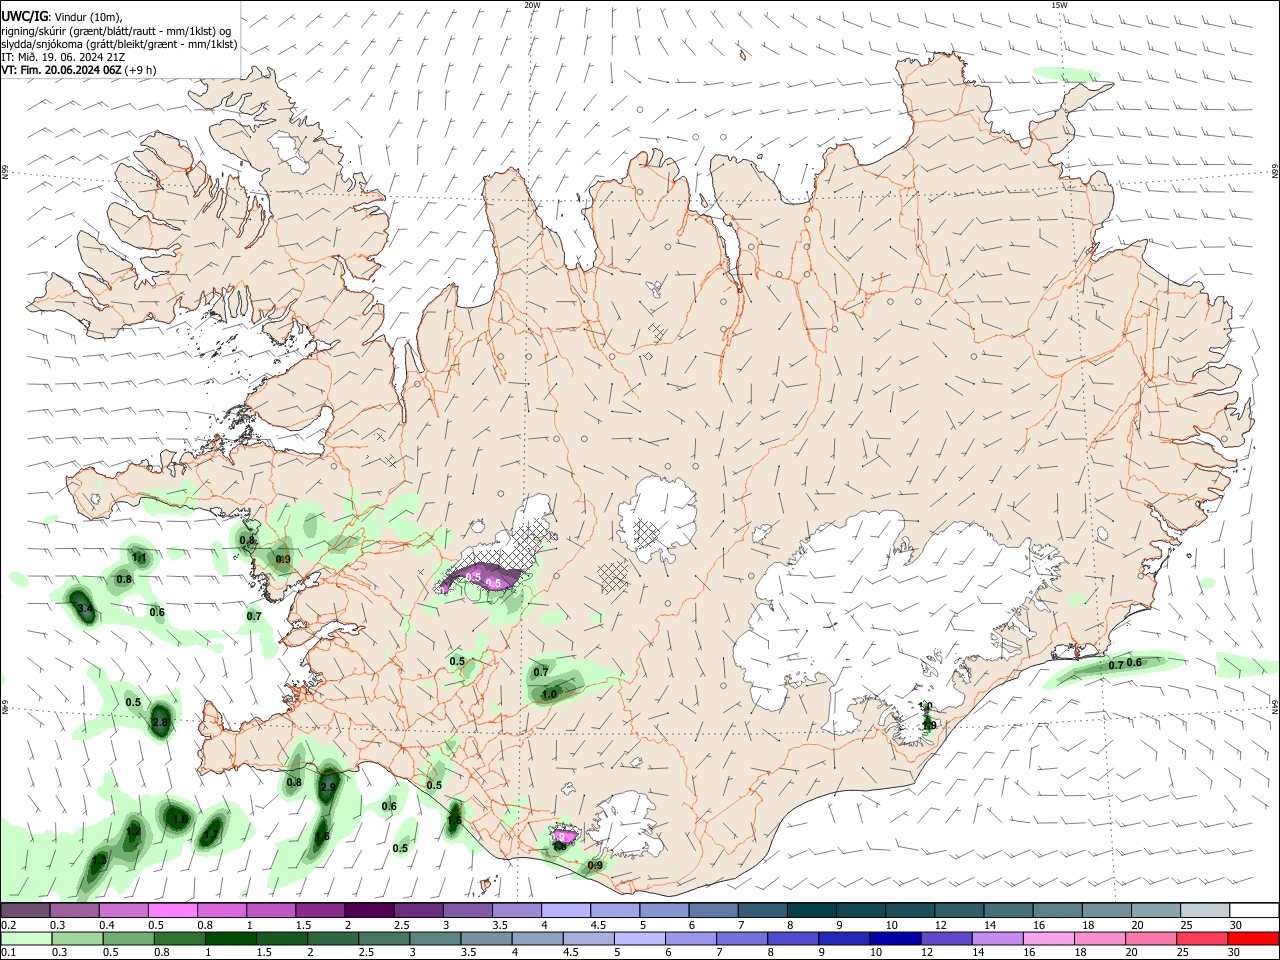The height and width of the screenshot is (960, 1280).
Task: Select the light lavender upper swatch labeled 4
Action: [x=566, y=910]
